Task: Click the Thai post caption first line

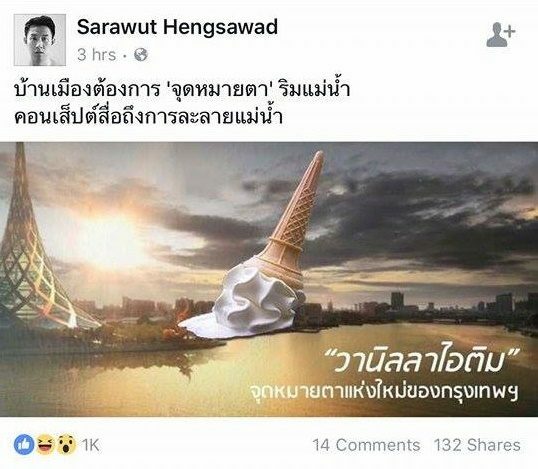Action: (182, 89)
